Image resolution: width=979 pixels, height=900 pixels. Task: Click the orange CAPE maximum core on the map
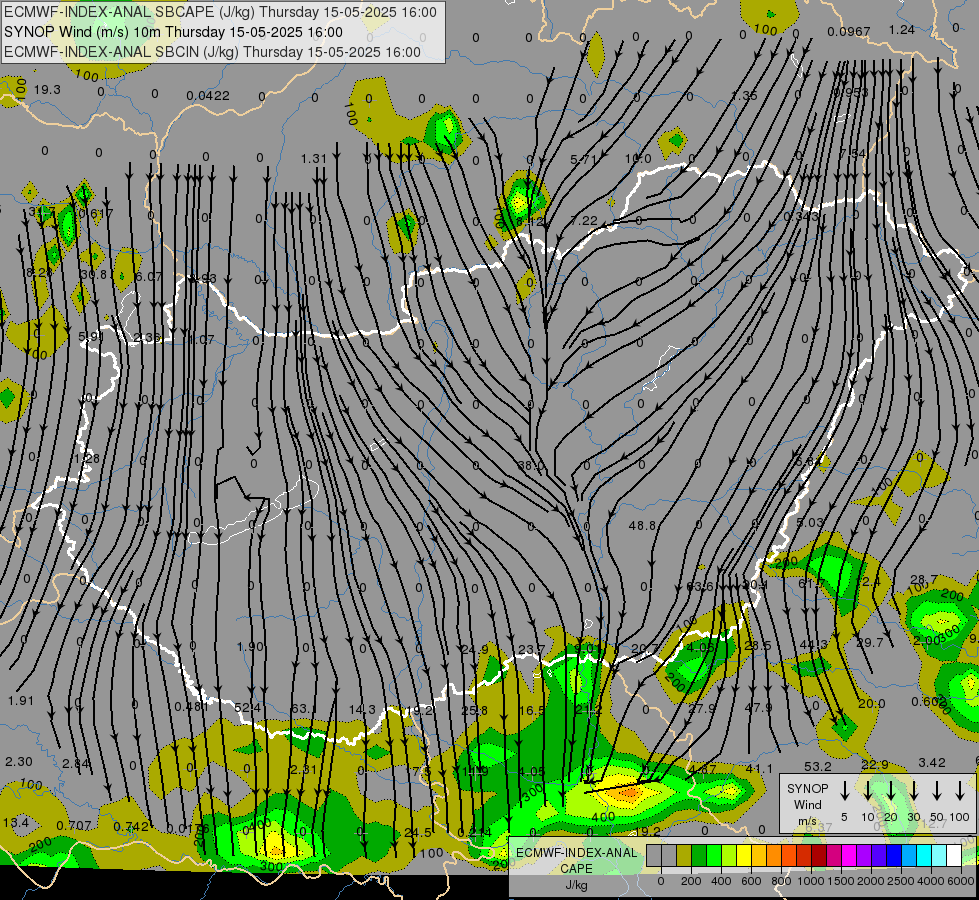click(627, 793)
